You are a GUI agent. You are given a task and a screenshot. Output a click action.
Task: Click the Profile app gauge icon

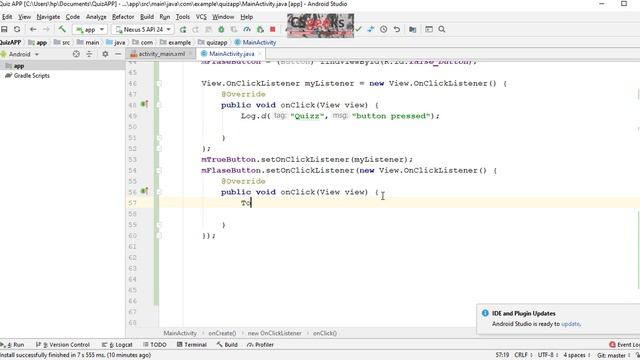click(247, 29)
